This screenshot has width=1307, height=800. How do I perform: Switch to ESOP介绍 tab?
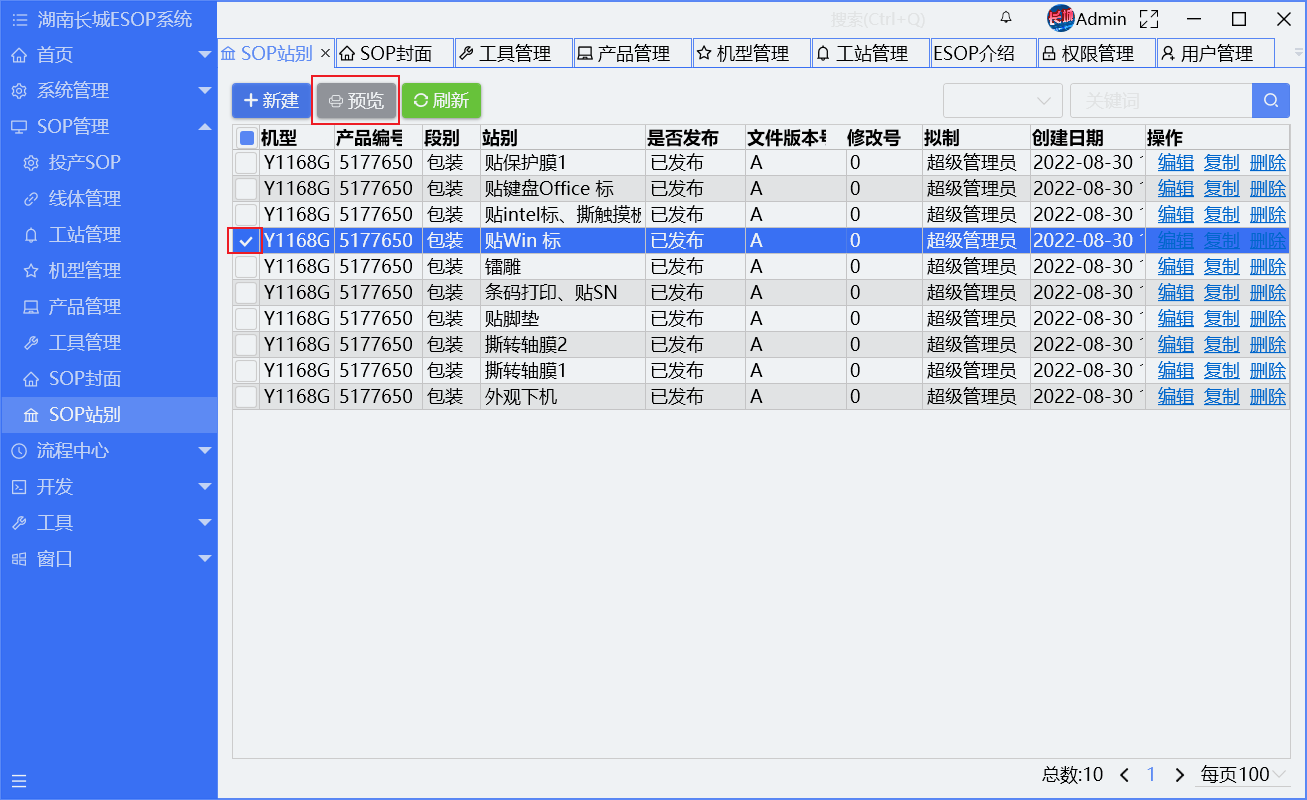[x=983, y=53]
